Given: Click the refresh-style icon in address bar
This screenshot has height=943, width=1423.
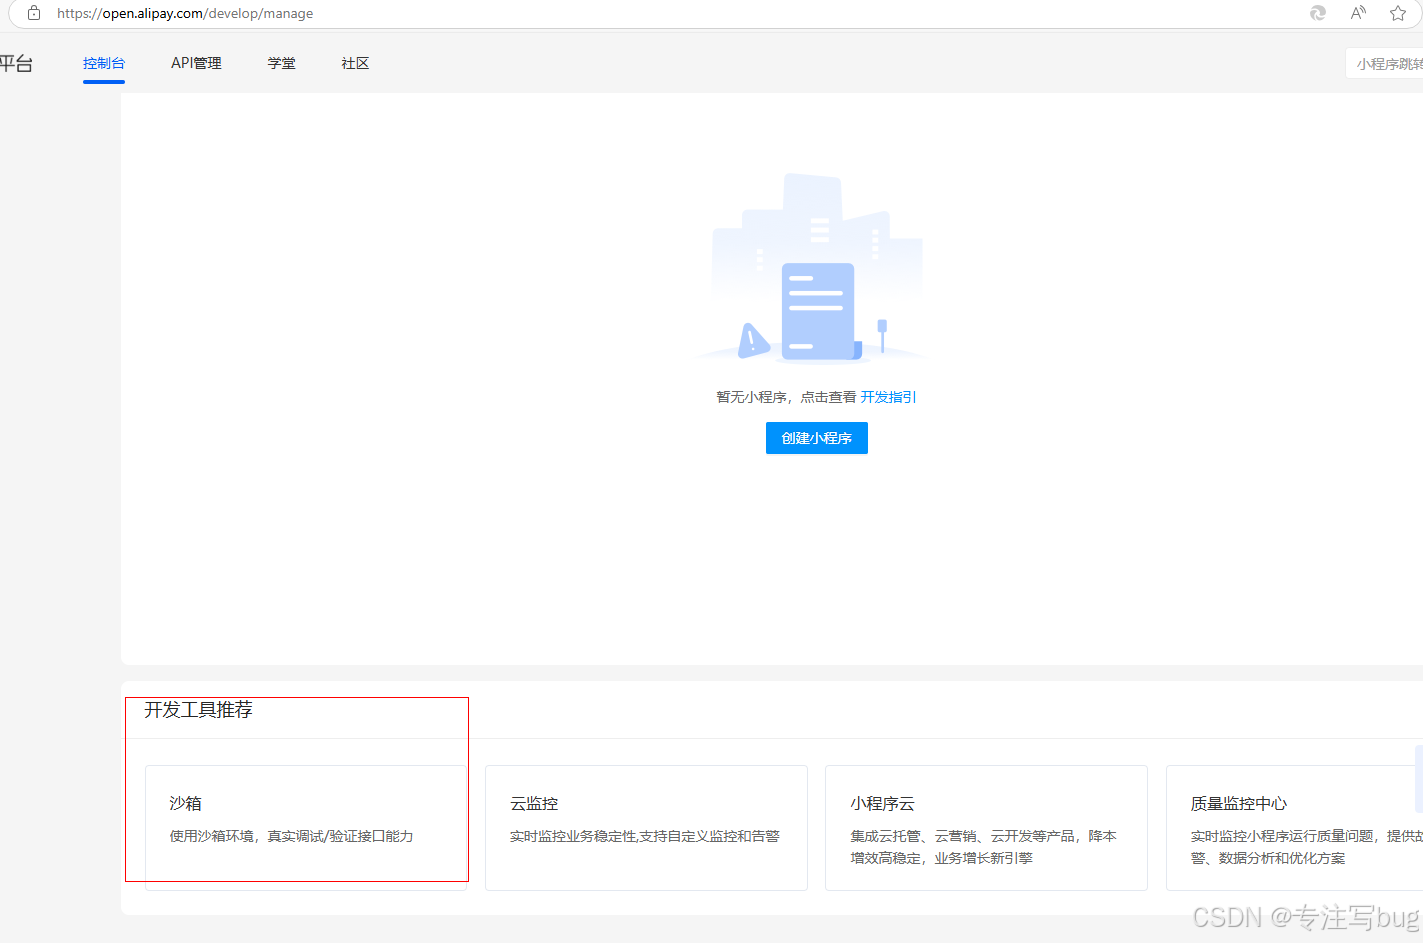Looking at the screenshot, I should 1318,13.
